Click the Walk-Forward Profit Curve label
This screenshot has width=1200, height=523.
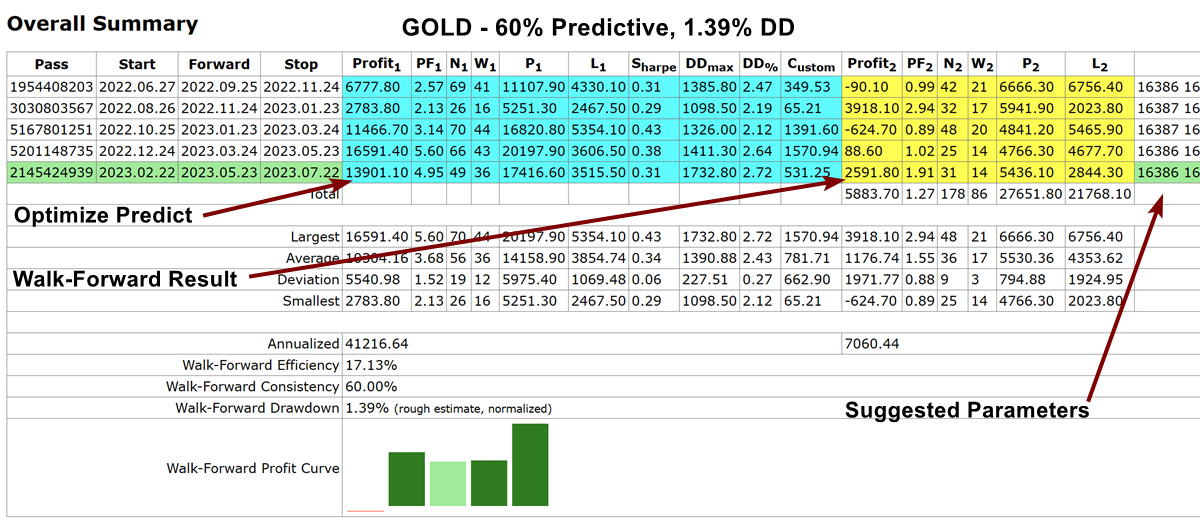pyautogui.click(x=253, y=467)
